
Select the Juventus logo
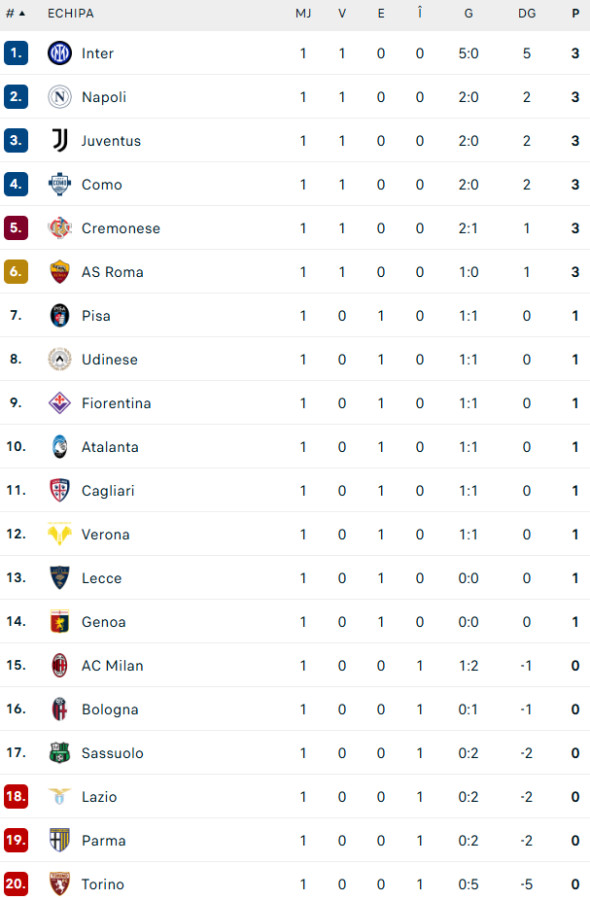point(59,140)
